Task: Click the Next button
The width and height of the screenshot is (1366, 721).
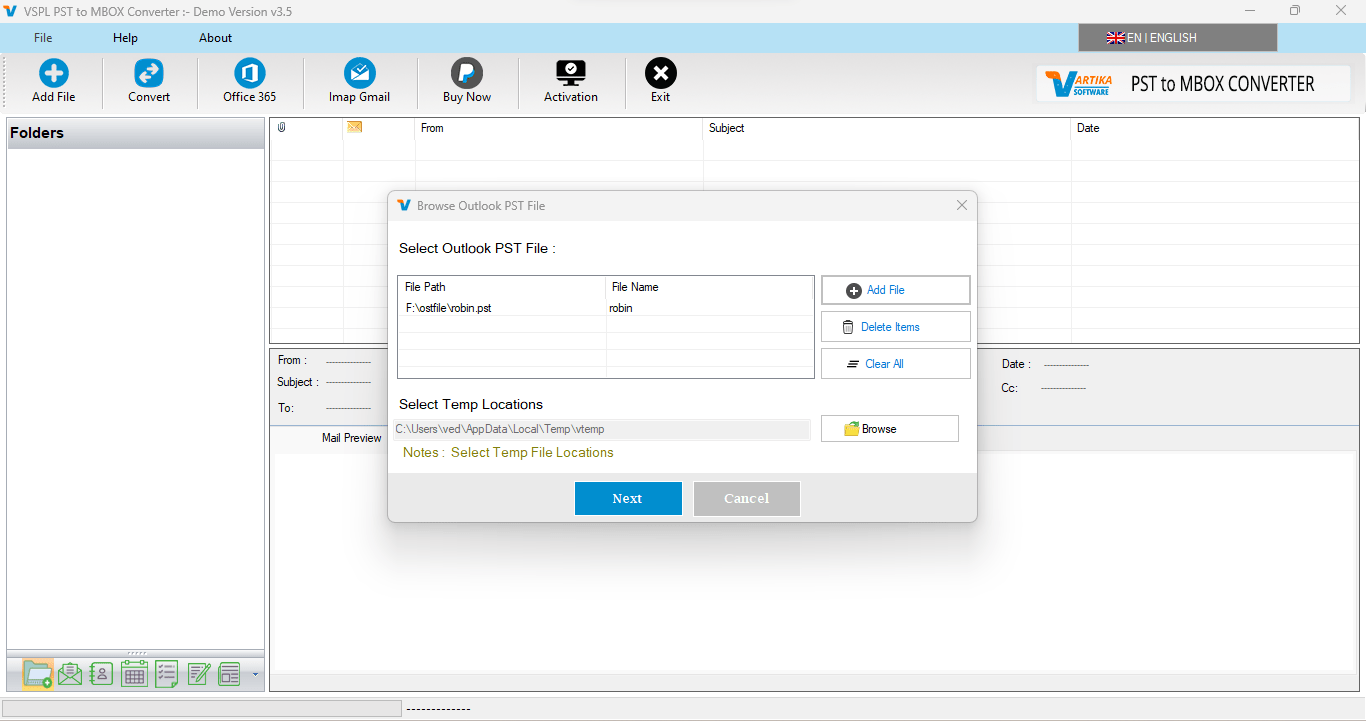Action: click(x=628, y=498)
